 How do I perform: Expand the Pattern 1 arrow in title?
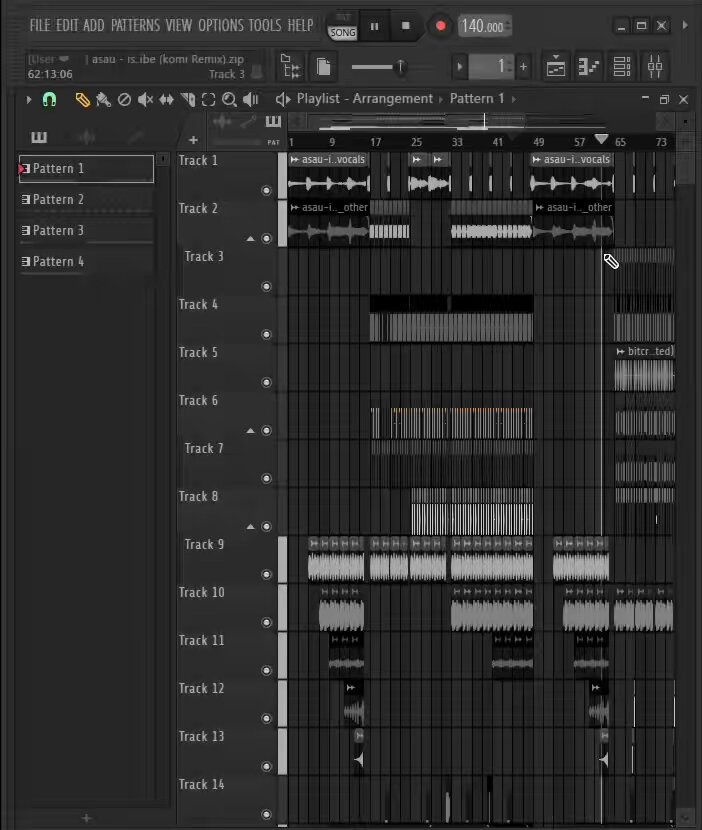click(x=514, y=99)
